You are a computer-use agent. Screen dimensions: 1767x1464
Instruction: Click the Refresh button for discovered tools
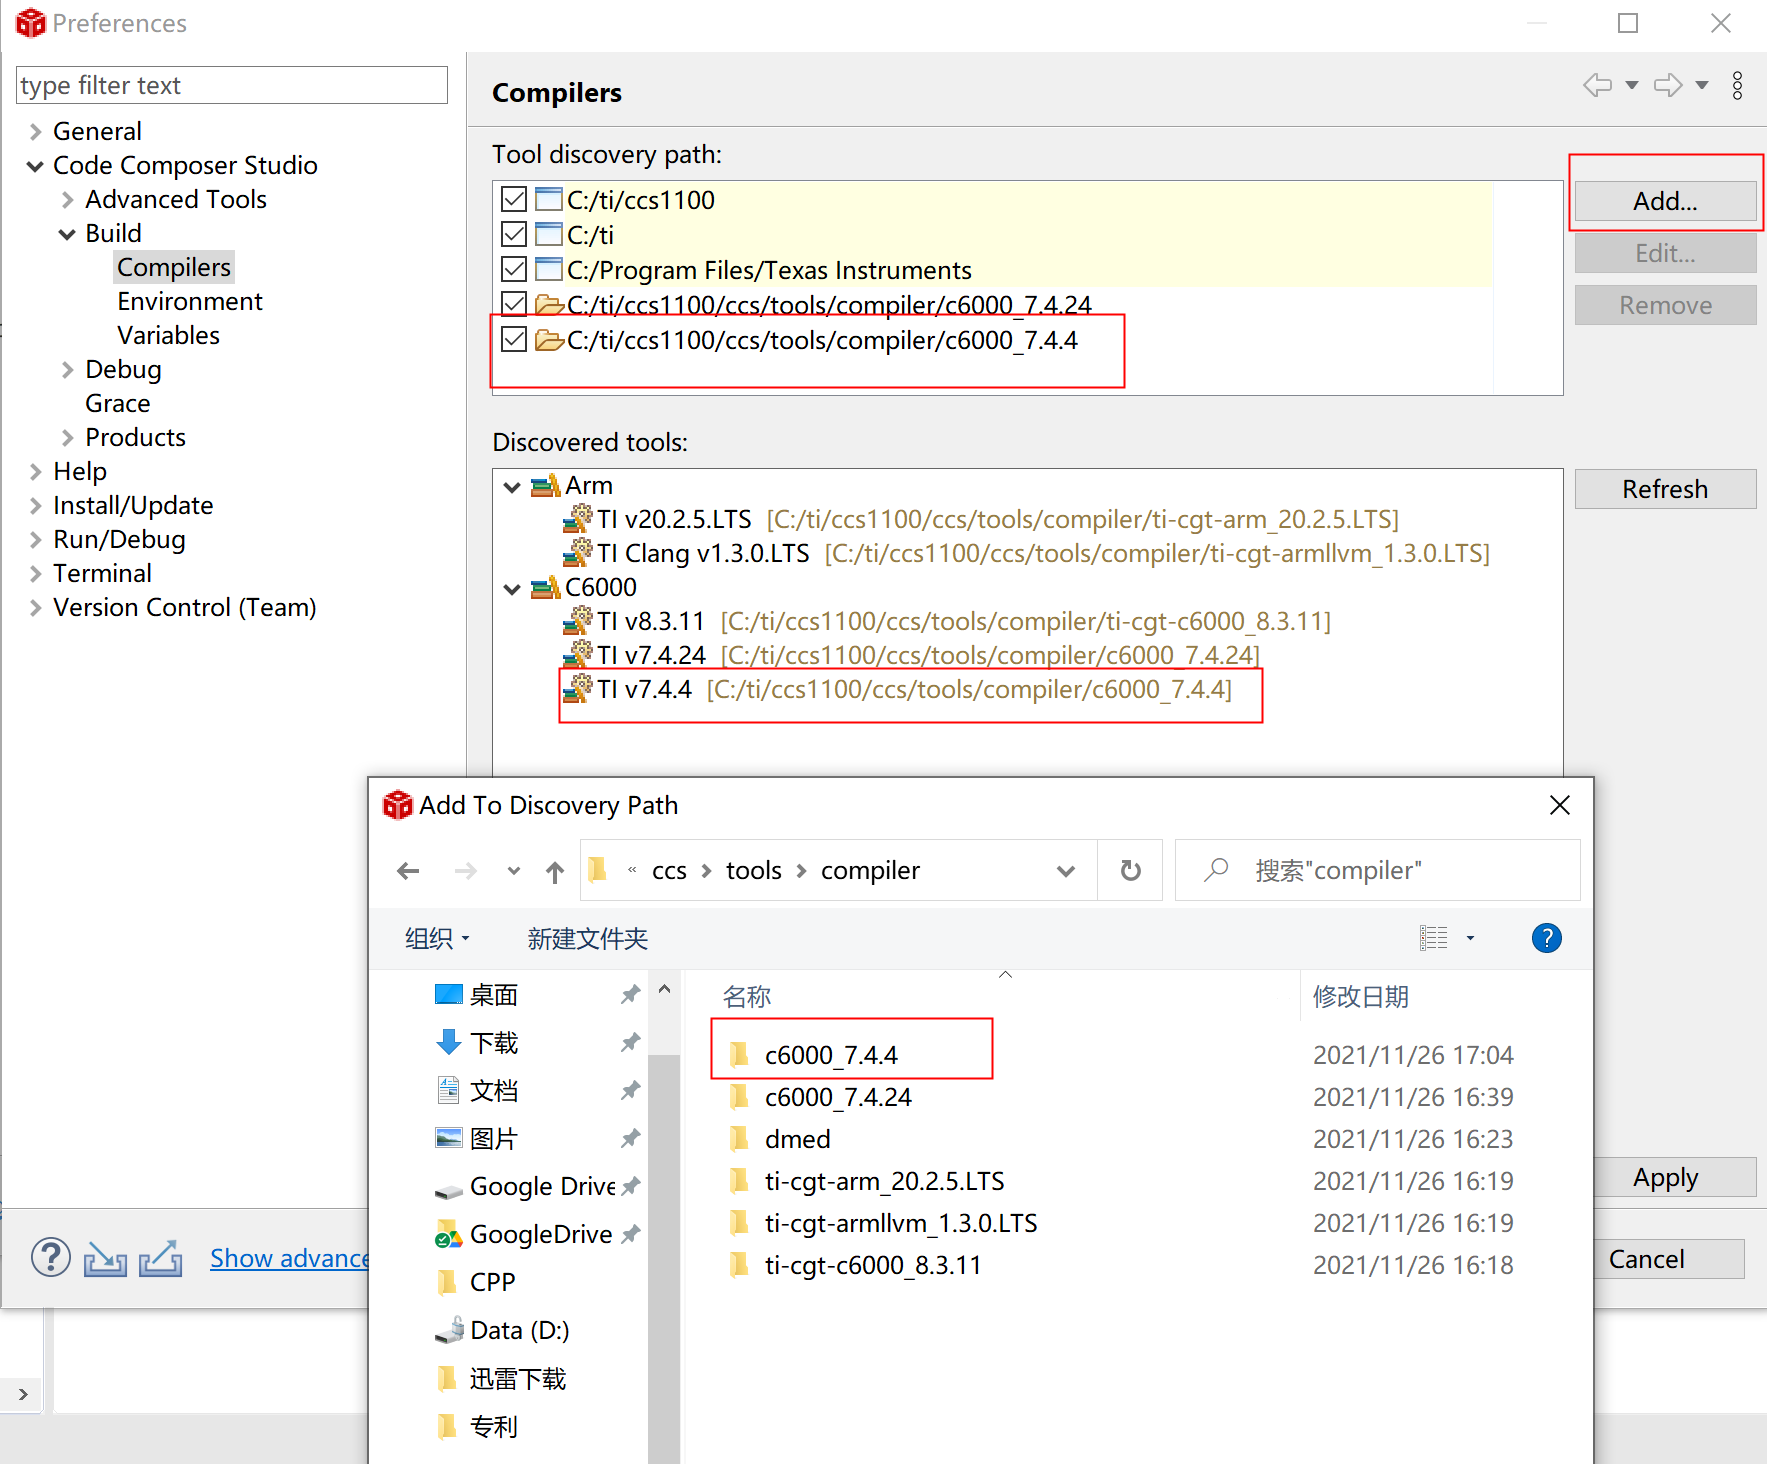click(1664, 489)
